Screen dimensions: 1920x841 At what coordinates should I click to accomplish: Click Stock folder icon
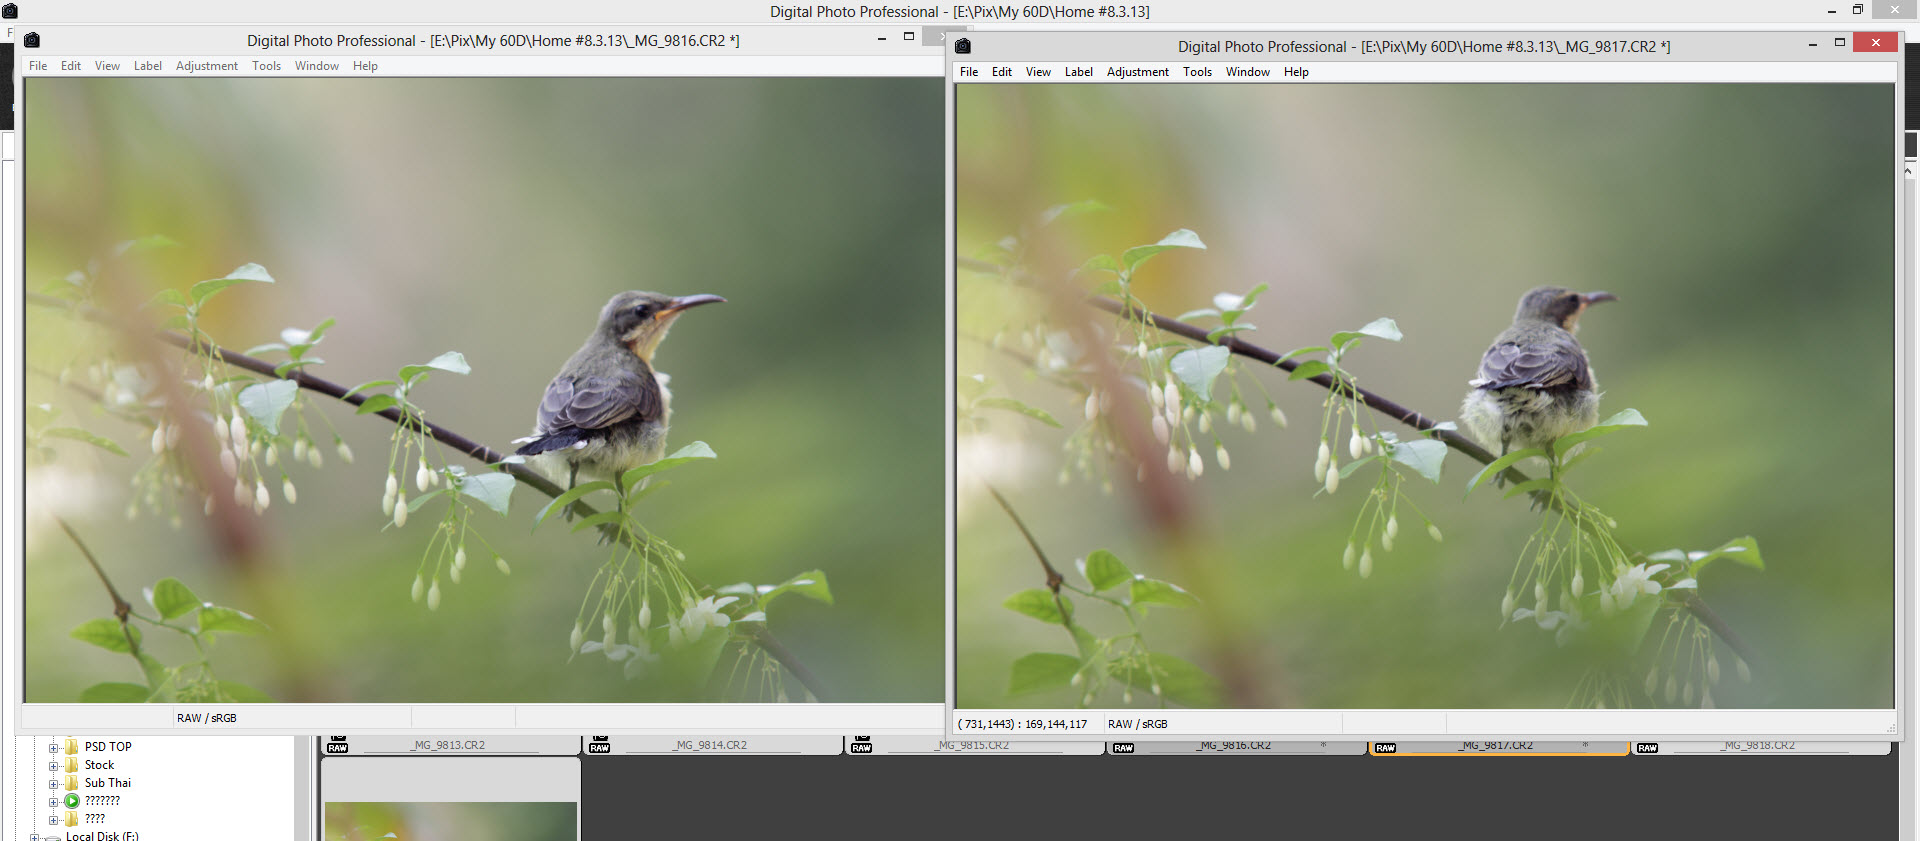point(72,765)
